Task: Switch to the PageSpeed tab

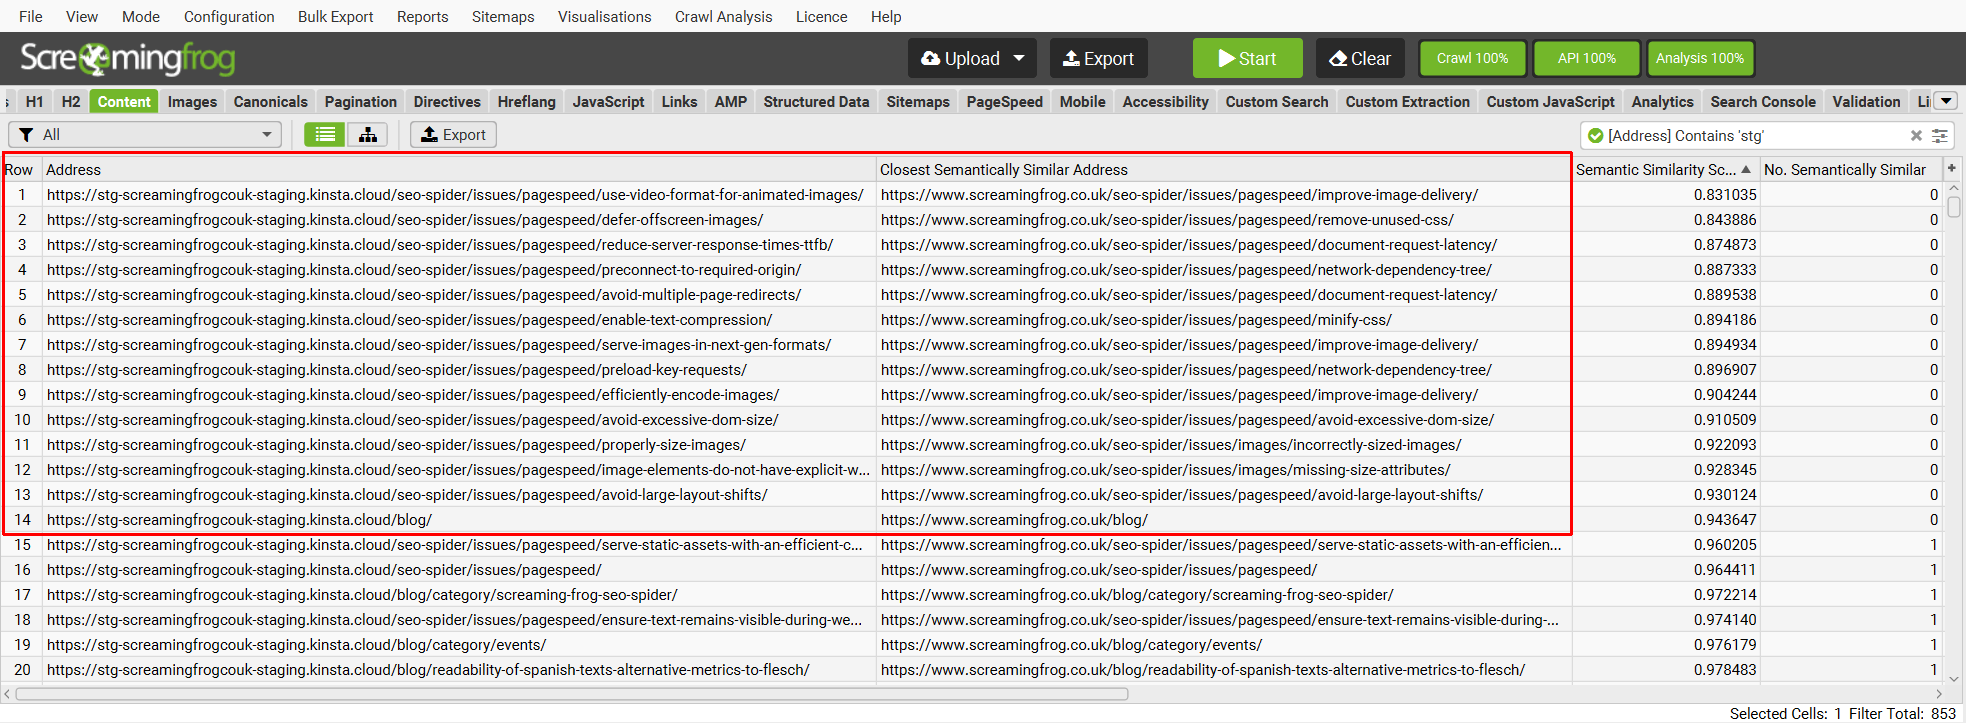Action: (1004, 101)
